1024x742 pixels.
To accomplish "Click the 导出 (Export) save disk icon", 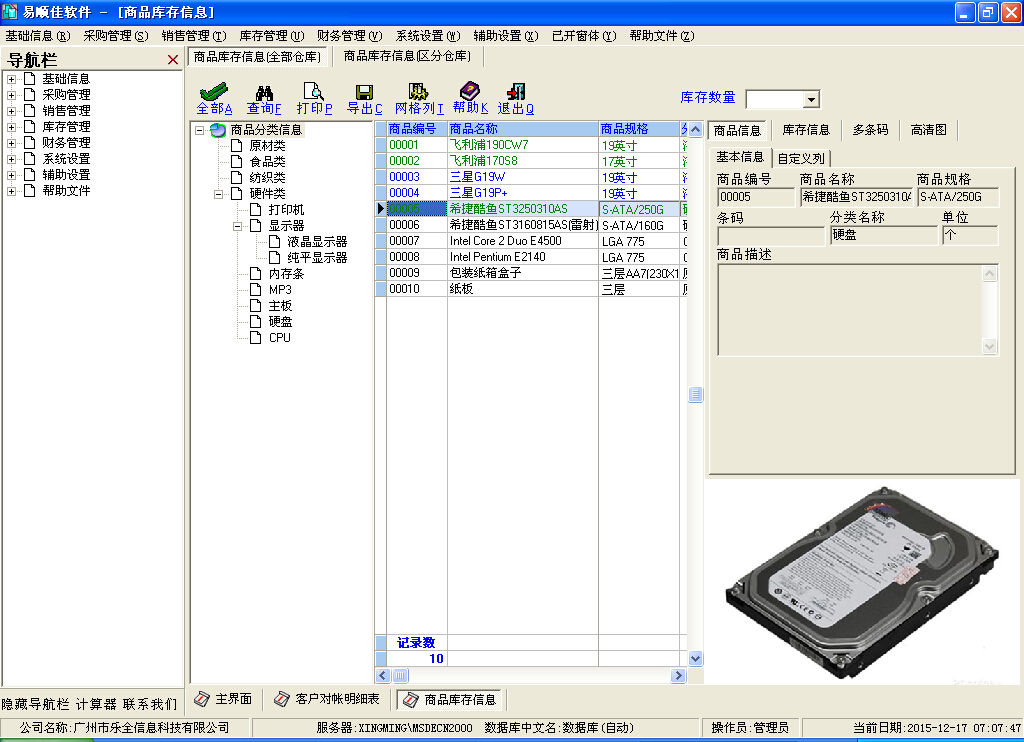I will [364, 92].
